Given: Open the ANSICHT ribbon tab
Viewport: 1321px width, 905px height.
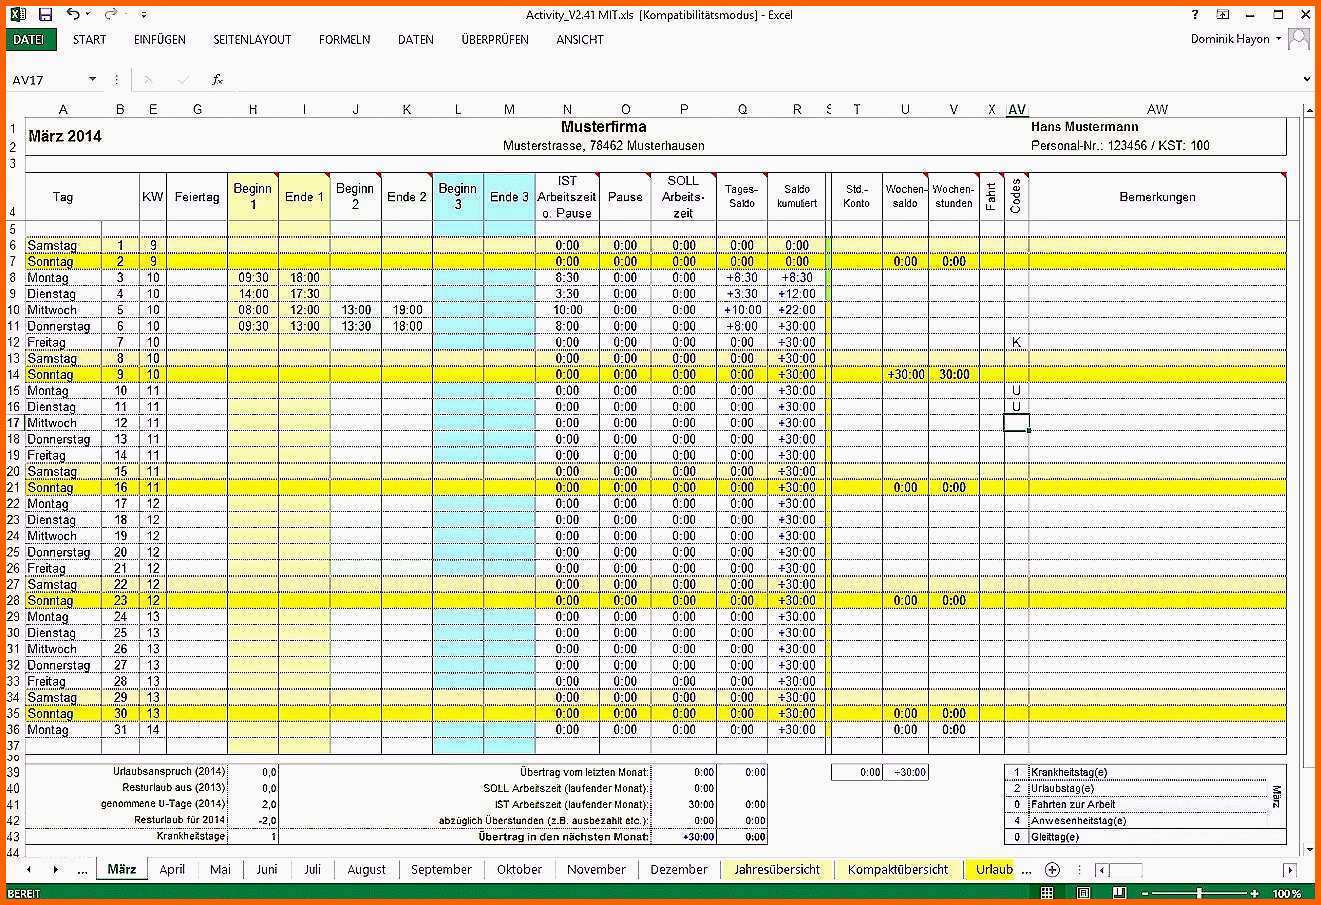Looking at the screenshot, I should (580, 40).
